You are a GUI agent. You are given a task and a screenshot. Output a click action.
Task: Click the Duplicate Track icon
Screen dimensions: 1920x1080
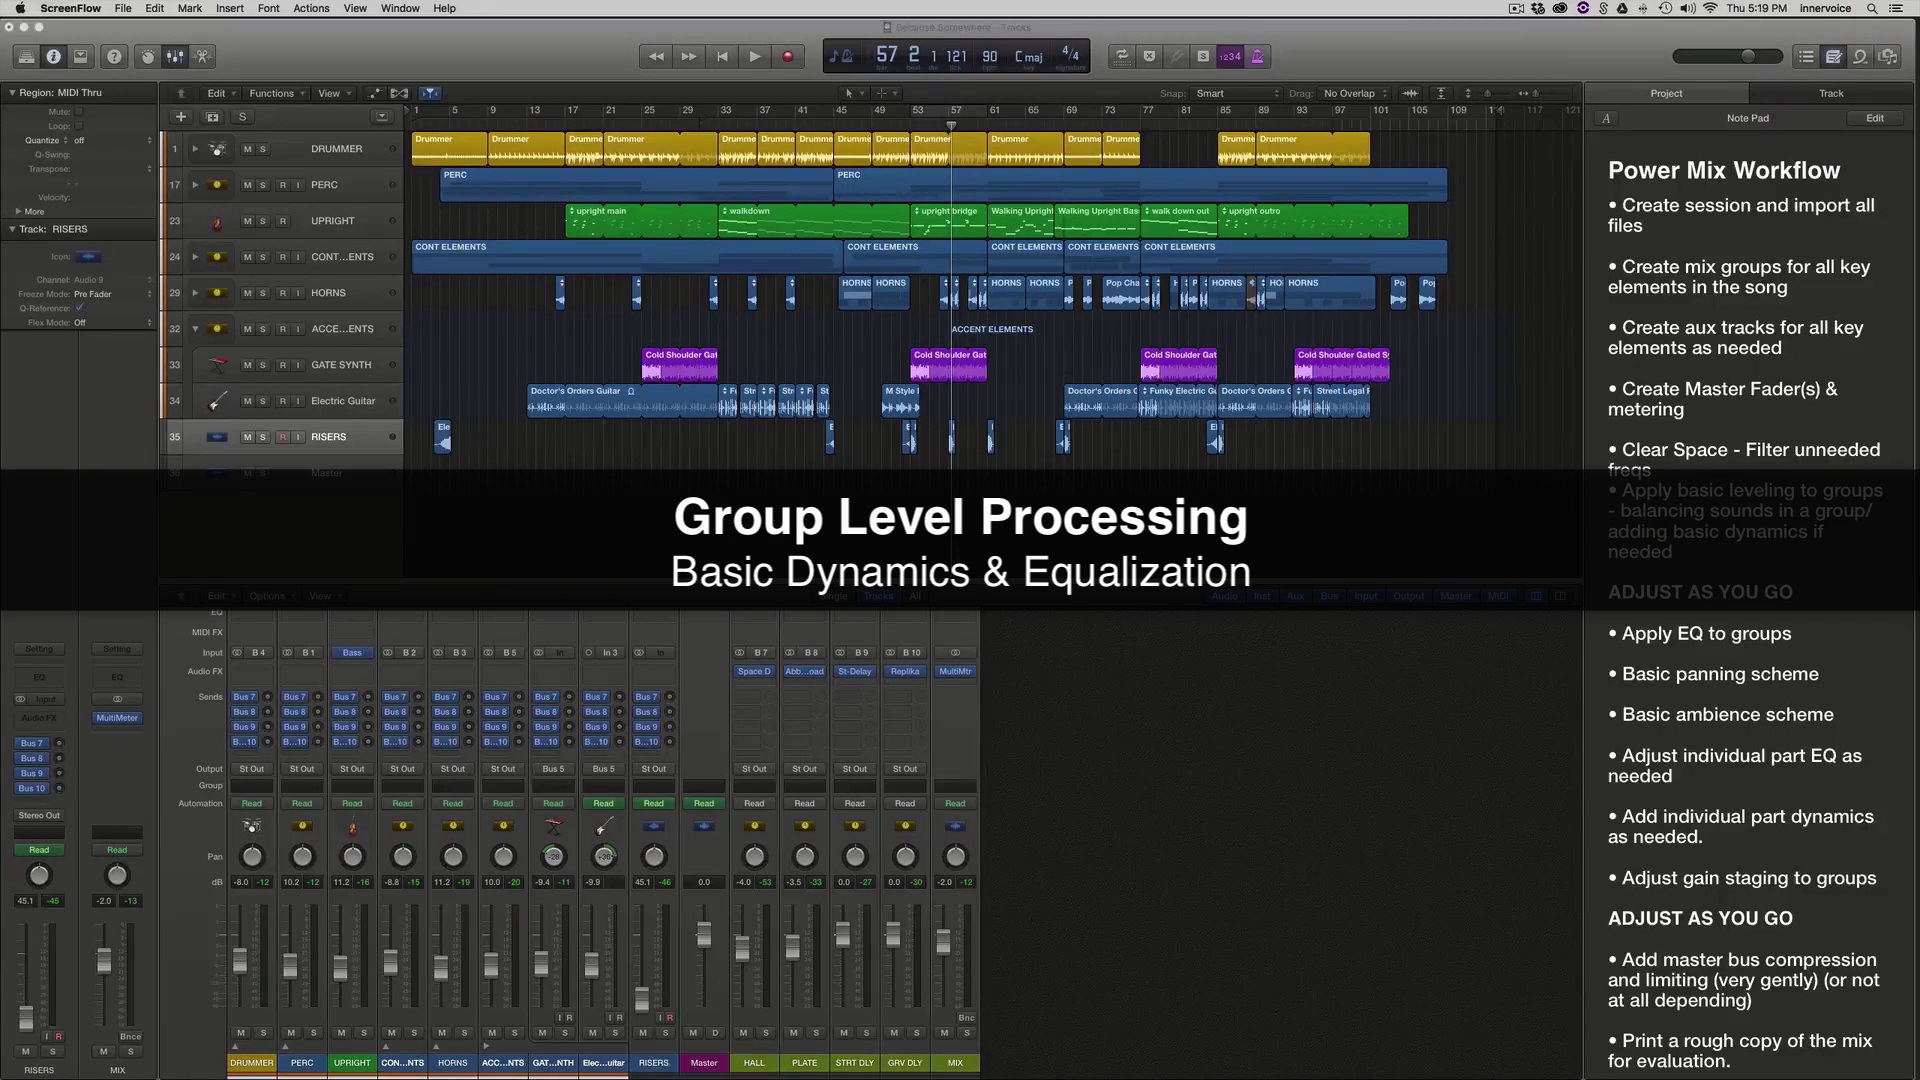point(212,117)
